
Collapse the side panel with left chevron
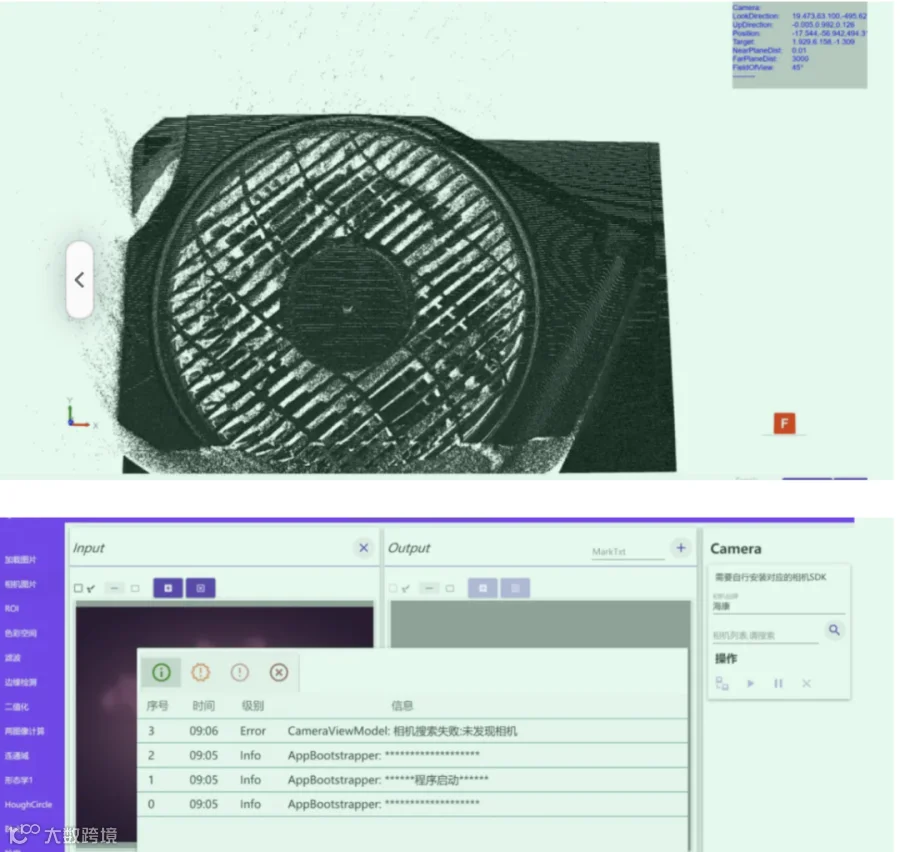click(x=80, y=280)
